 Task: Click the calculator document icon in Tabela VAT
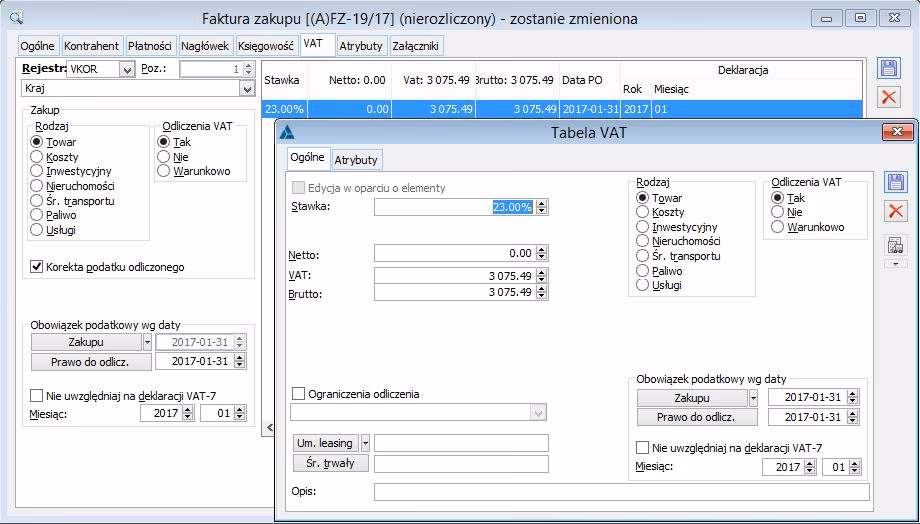coord(896,246)
